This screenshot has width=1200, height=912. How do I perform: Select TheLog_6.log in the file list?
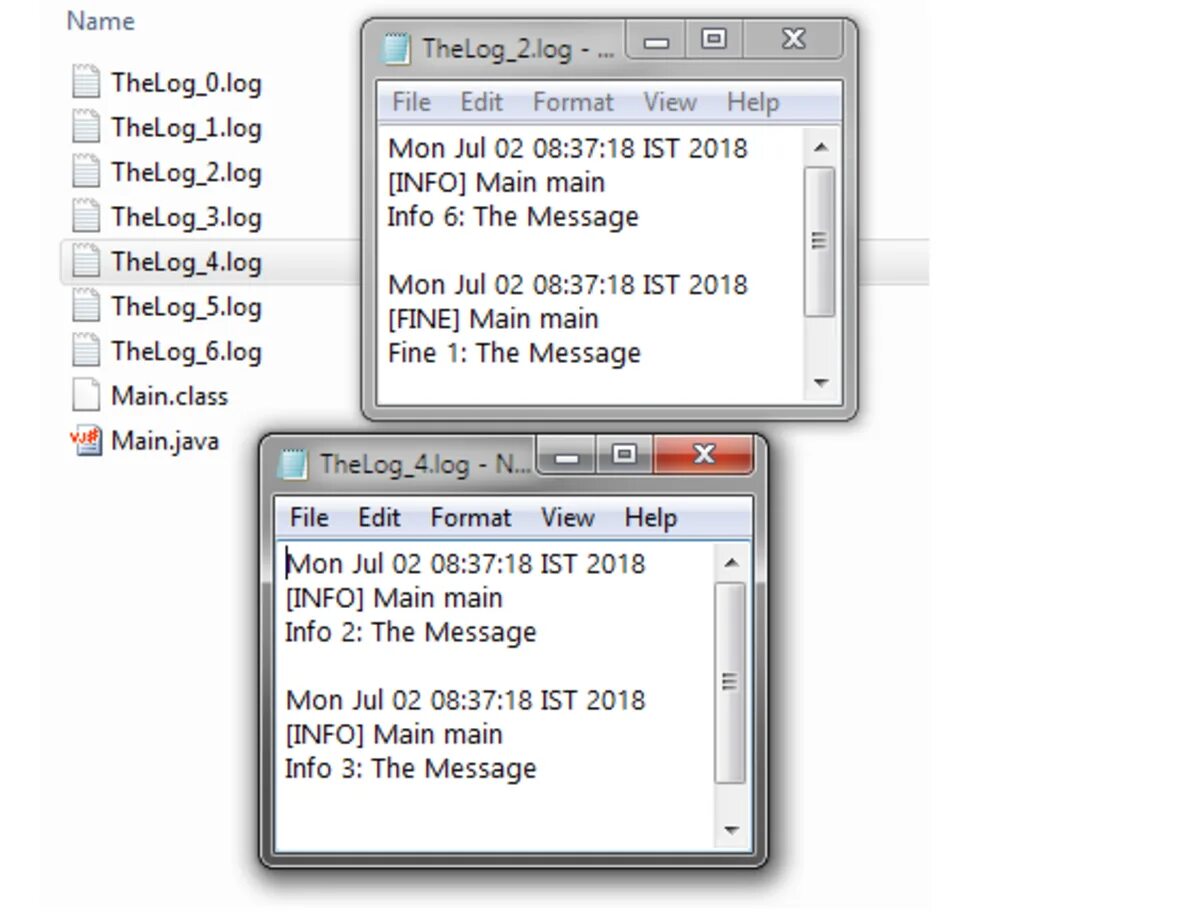point(186,351)
